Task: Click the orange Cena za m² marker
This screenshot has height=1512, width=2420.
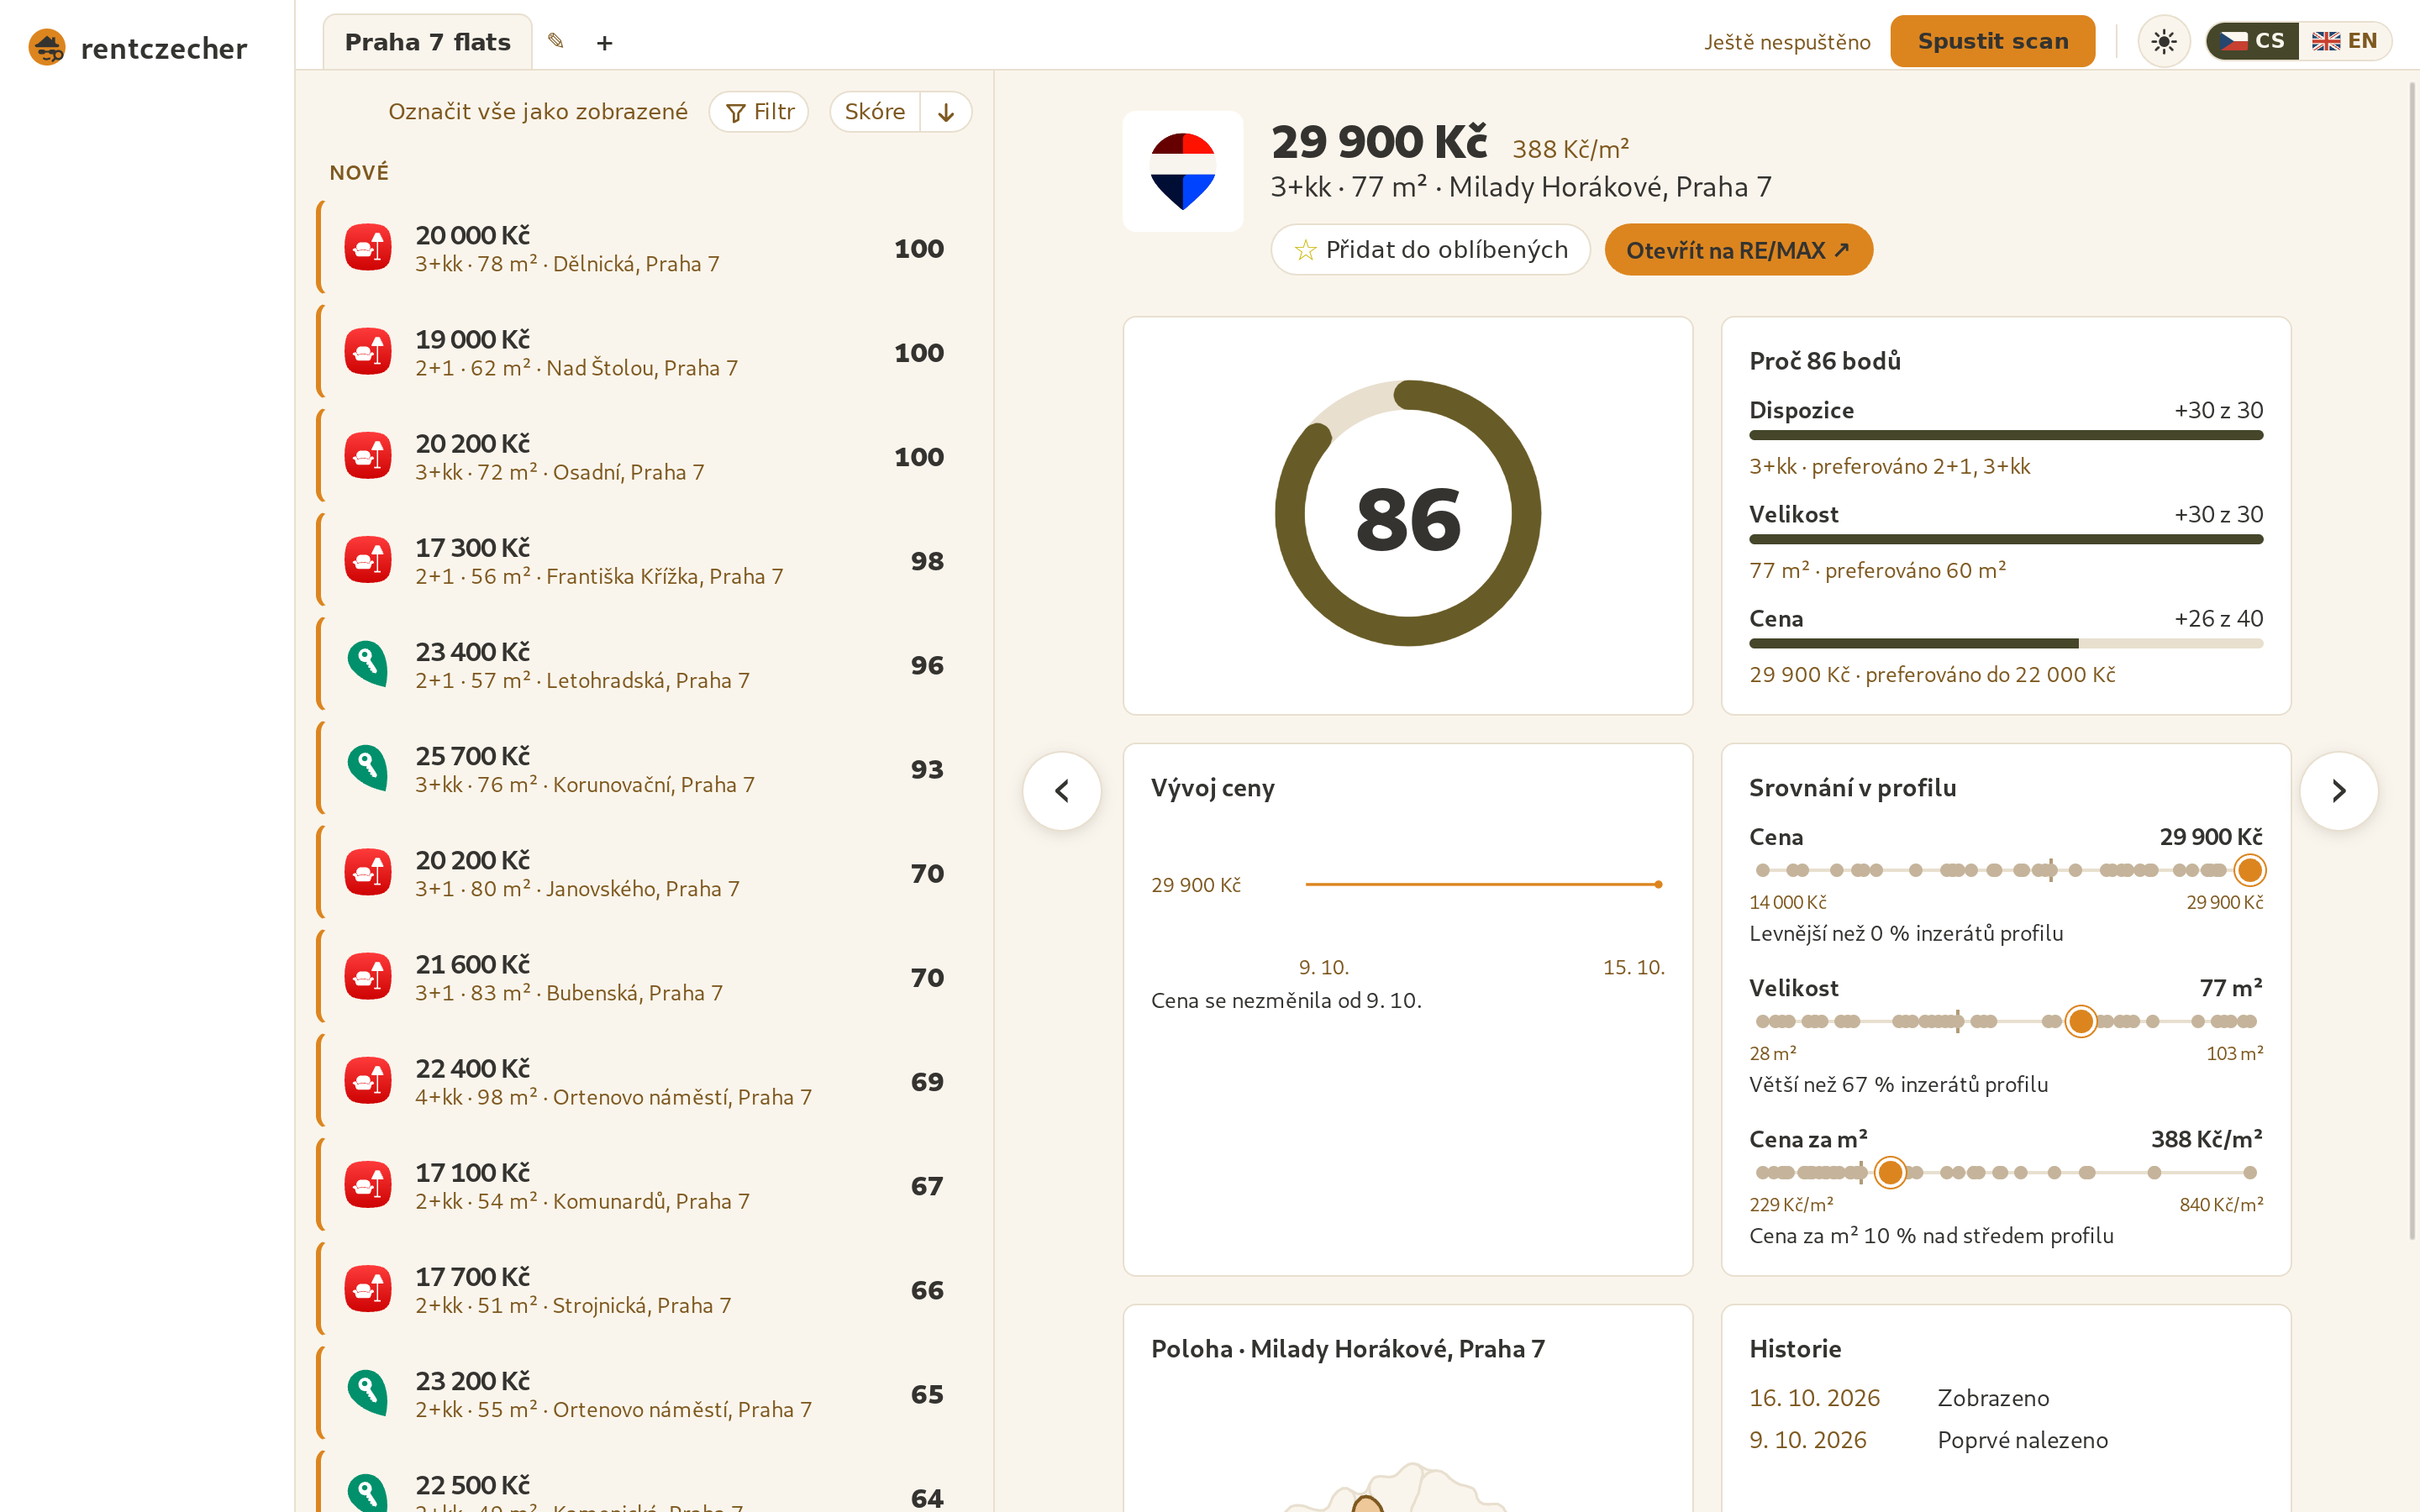Action: [x=1890, y=1172]
